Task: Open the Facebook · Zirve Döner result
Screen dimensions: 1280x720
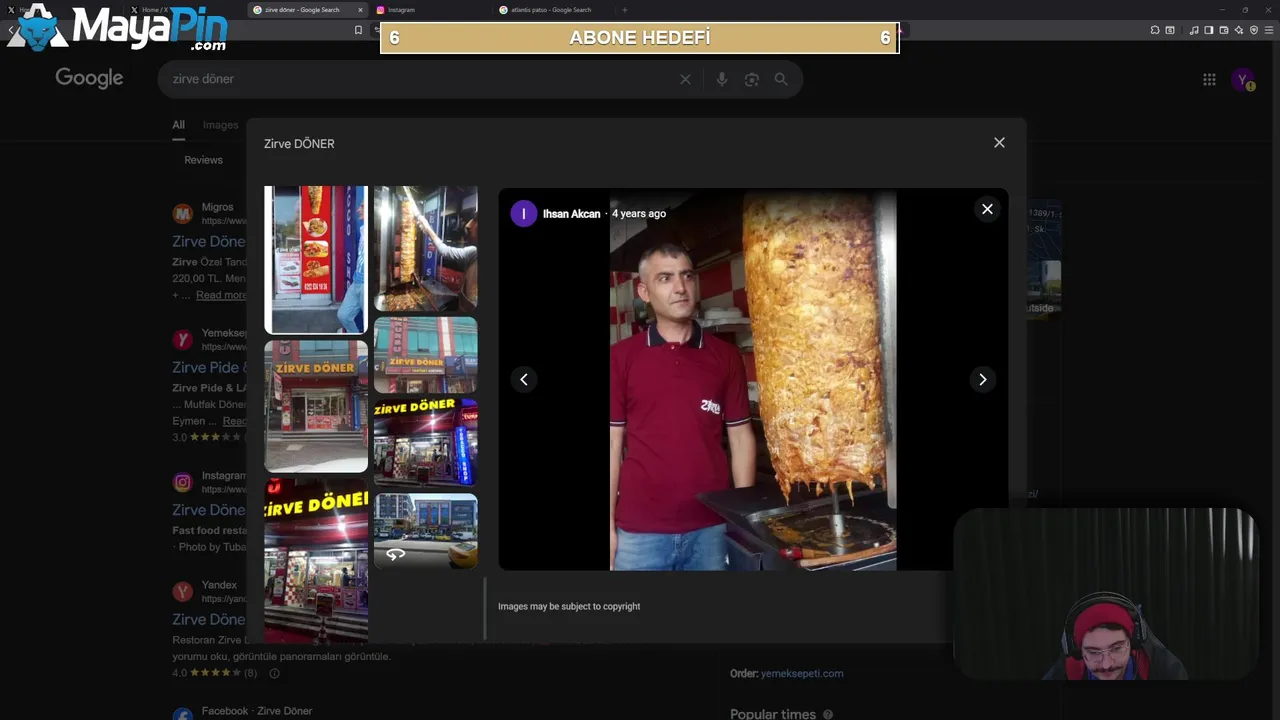Action: click(x=256, y=711)
